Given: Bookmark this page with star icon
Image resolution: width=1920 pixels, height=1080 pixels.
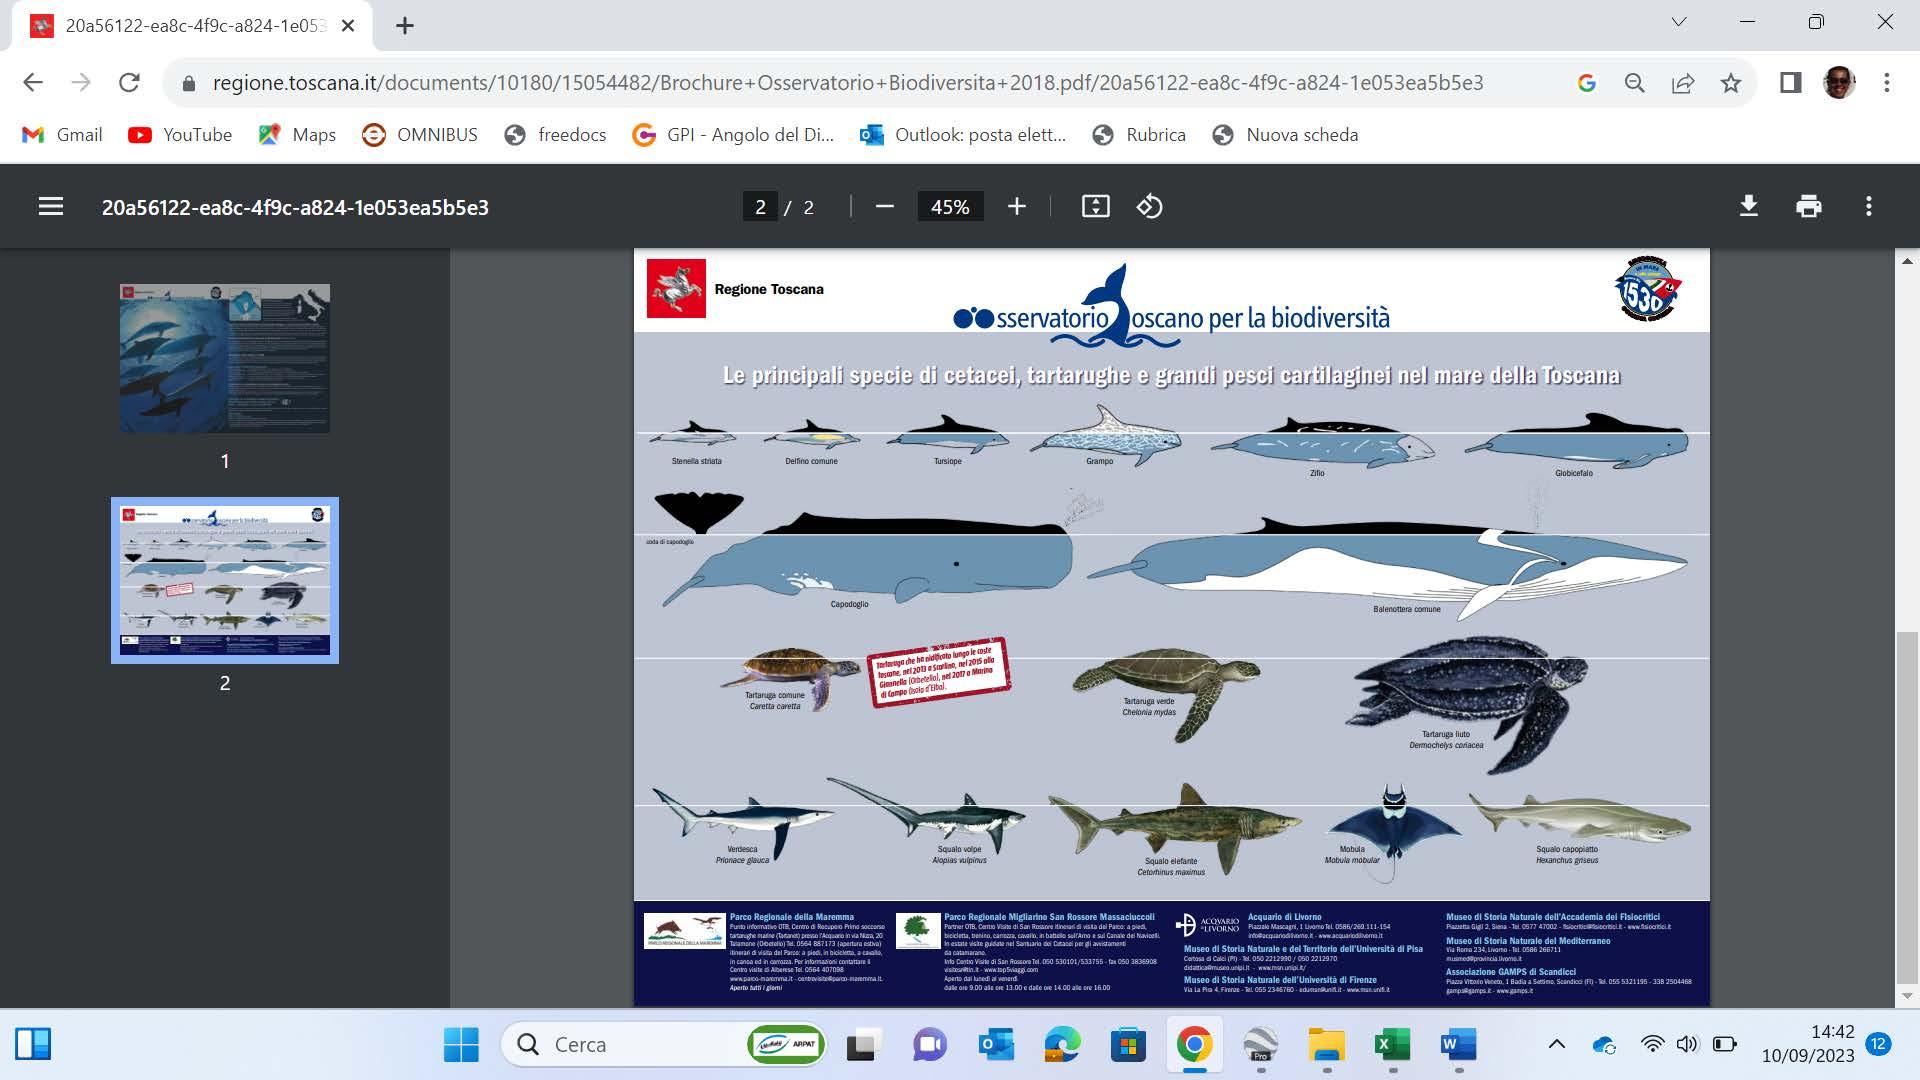Looking at the screenshot, I should pyautogui.click(x=1731, y=83).
